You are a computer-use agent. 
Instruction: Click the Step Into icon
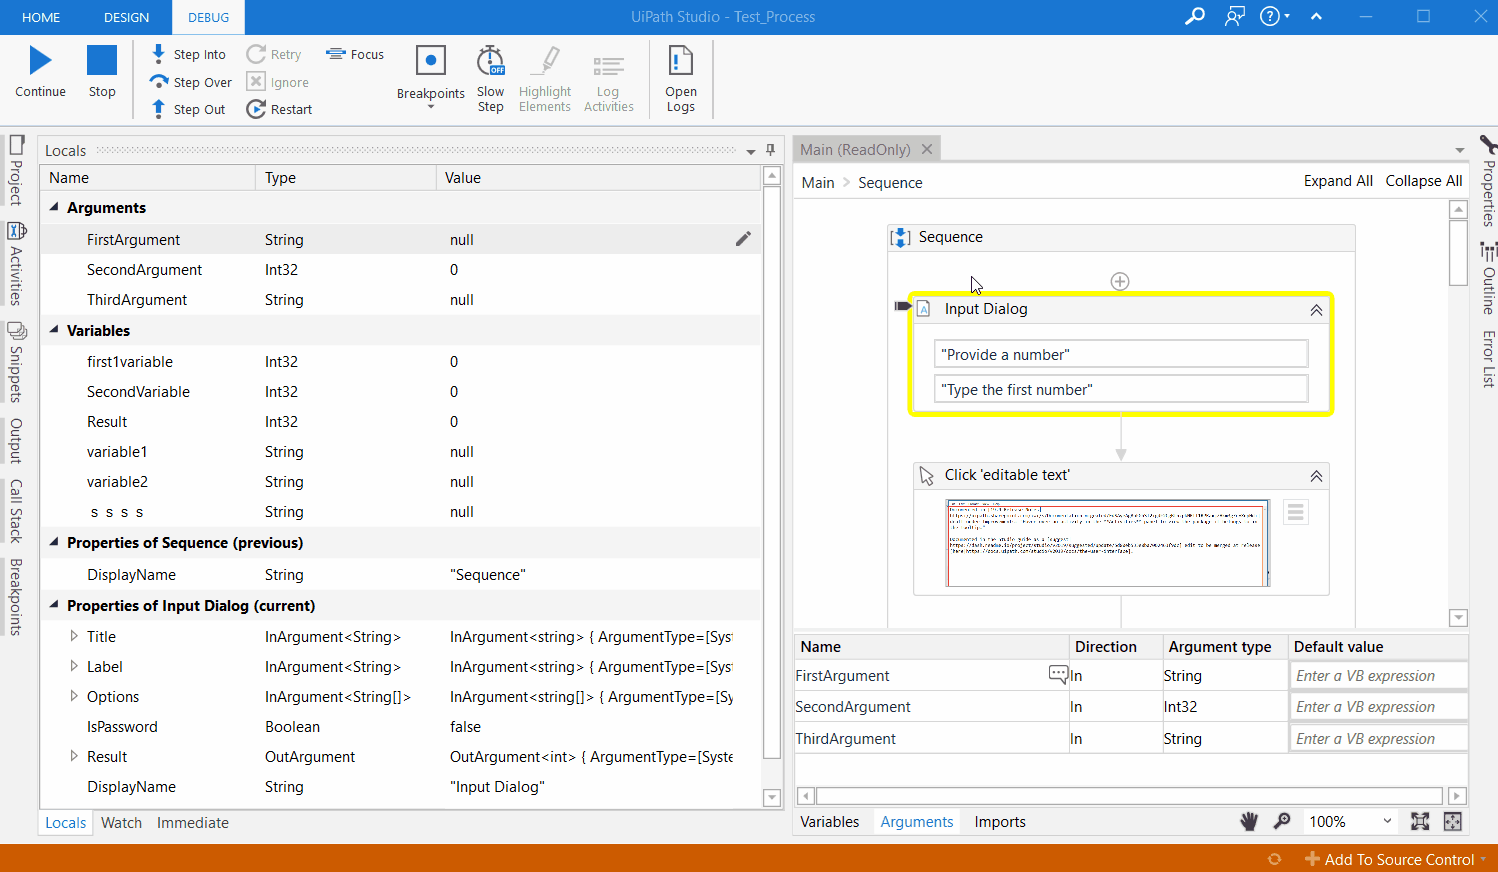click(159, 54)
